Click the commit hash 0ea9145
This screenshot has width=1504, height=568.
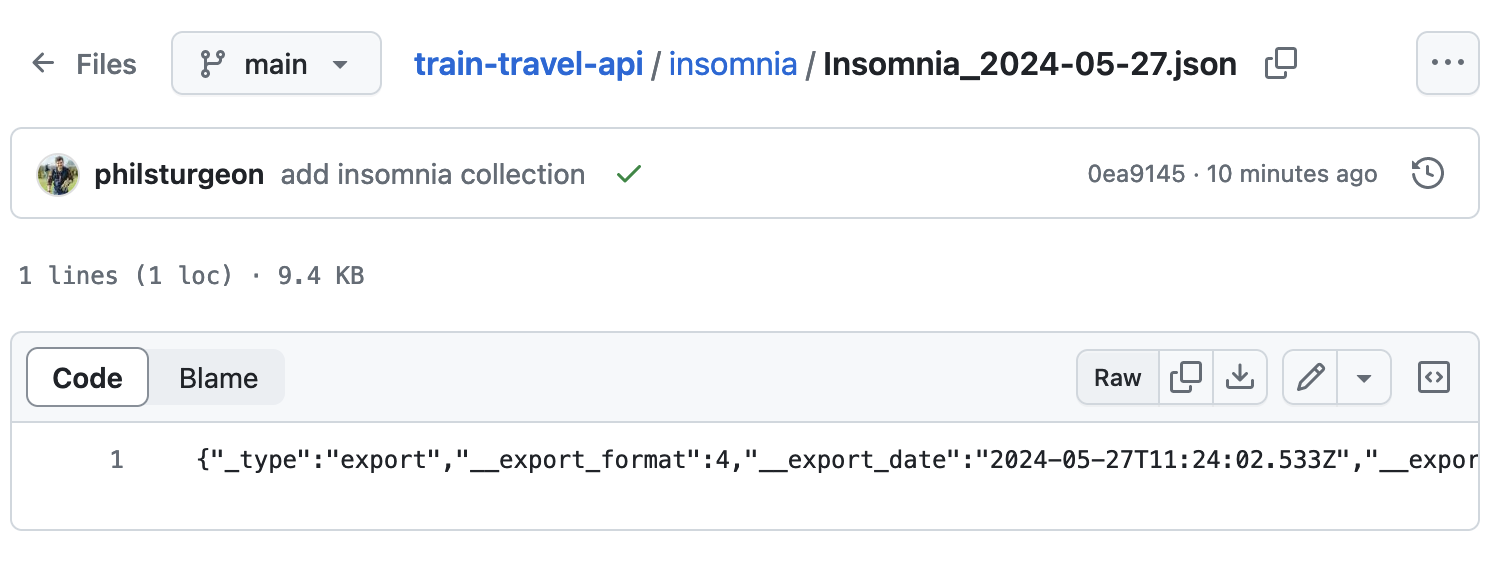[1136, 174]
